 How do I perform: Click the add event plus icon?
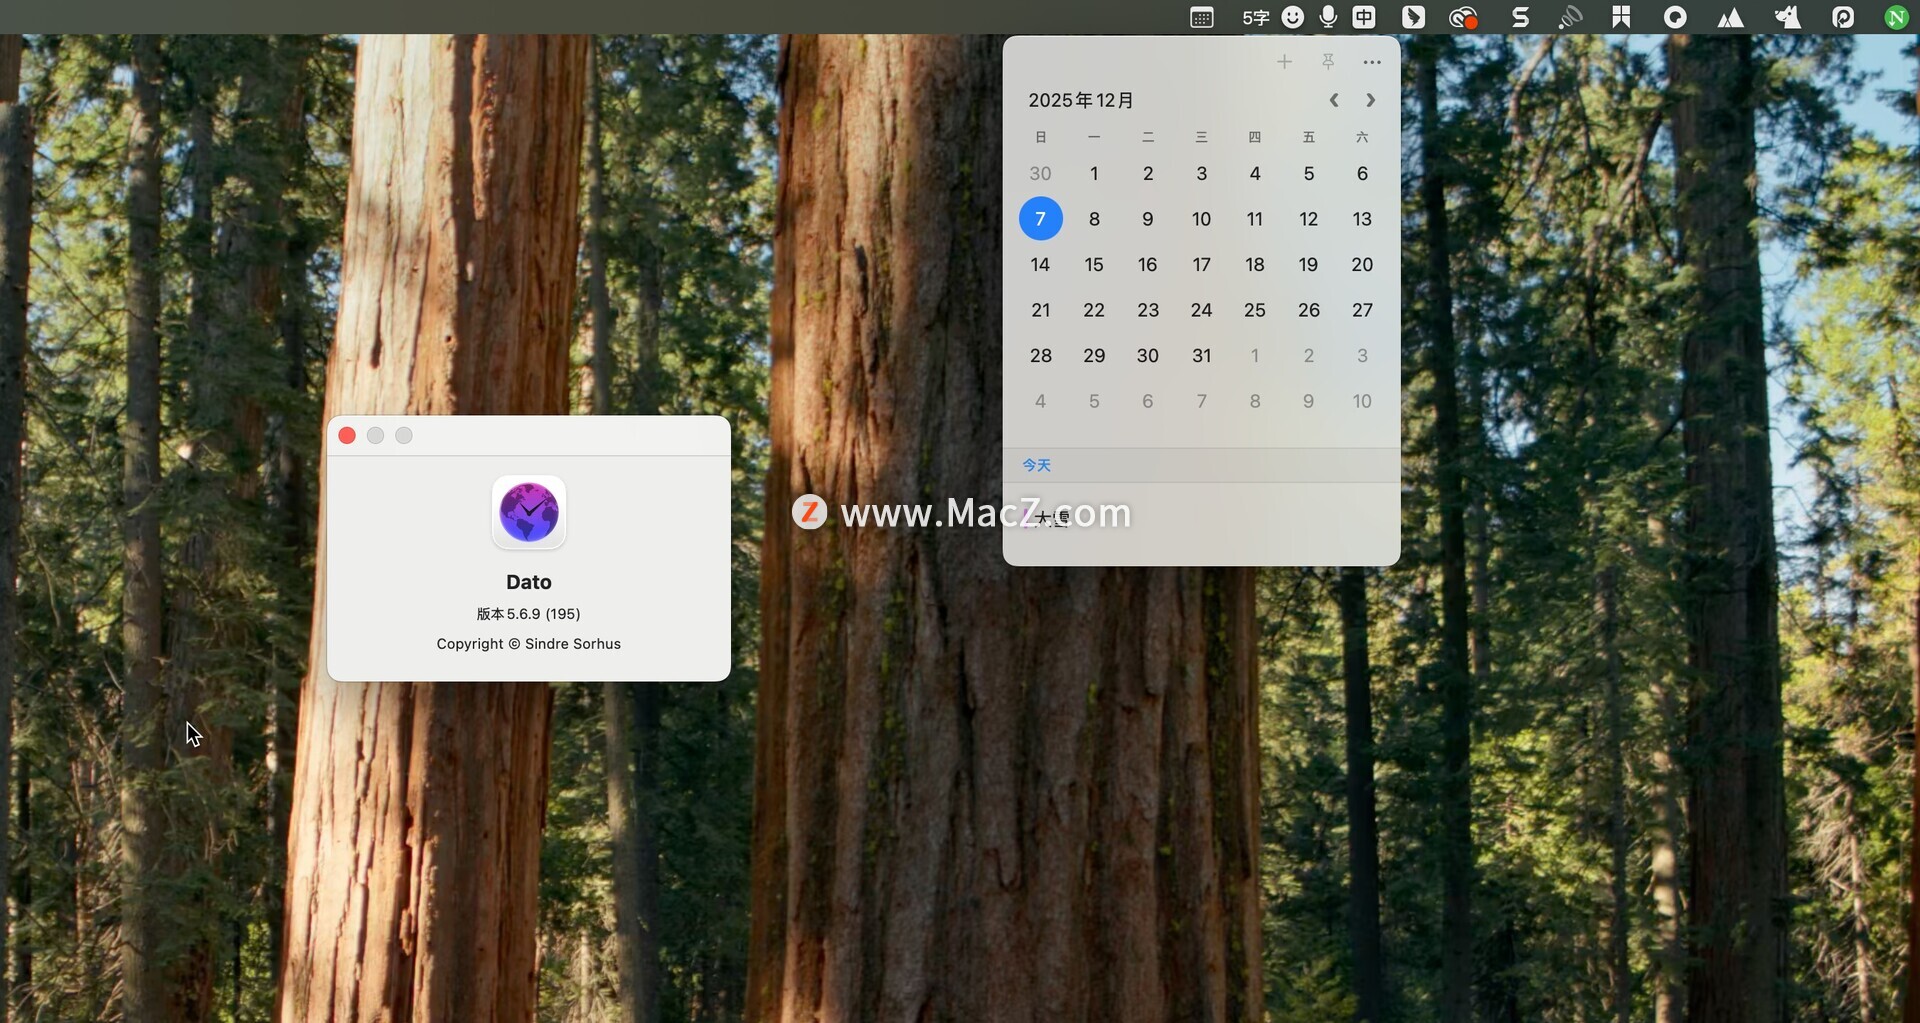(x=1284, y=62)
